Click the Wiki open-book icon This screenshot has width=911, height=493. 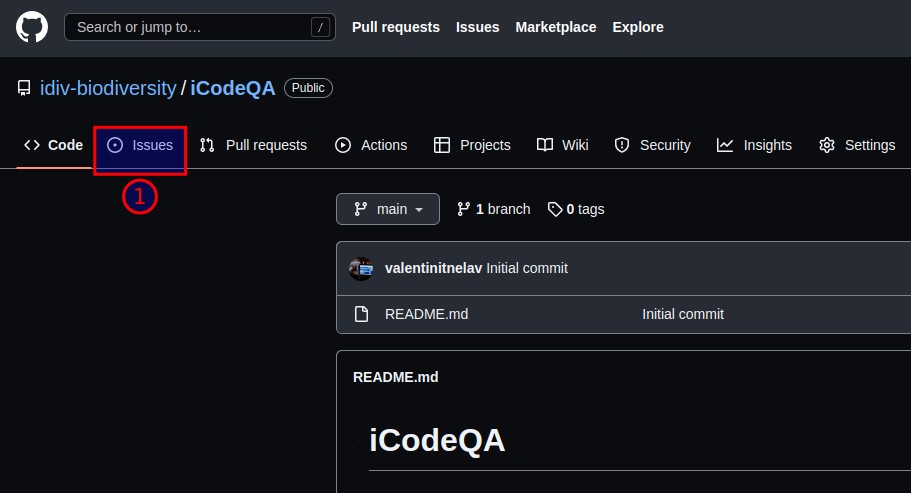point(545,145)
